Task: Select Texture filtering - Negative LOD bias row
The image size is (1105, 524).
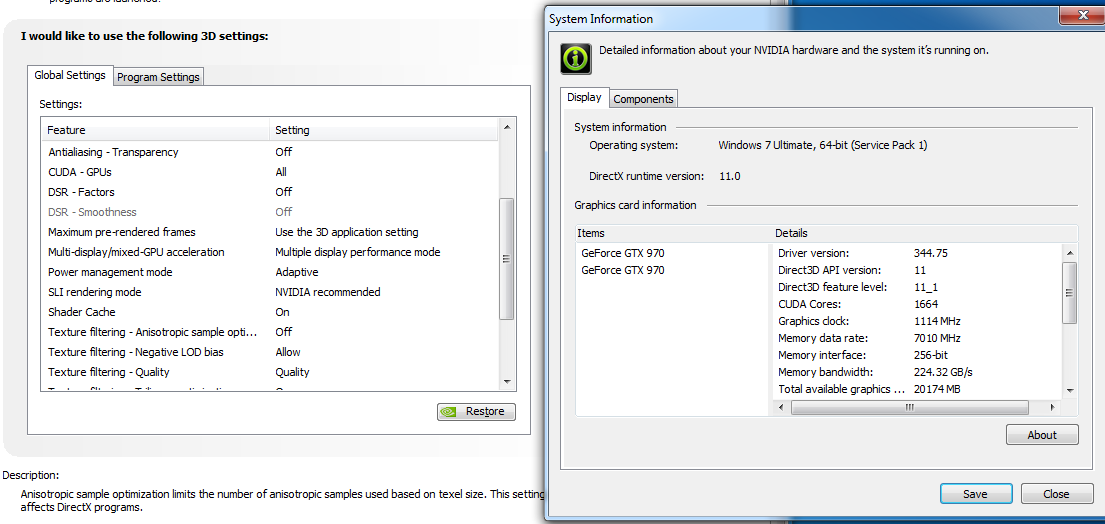Action: (x=269, y=351)
